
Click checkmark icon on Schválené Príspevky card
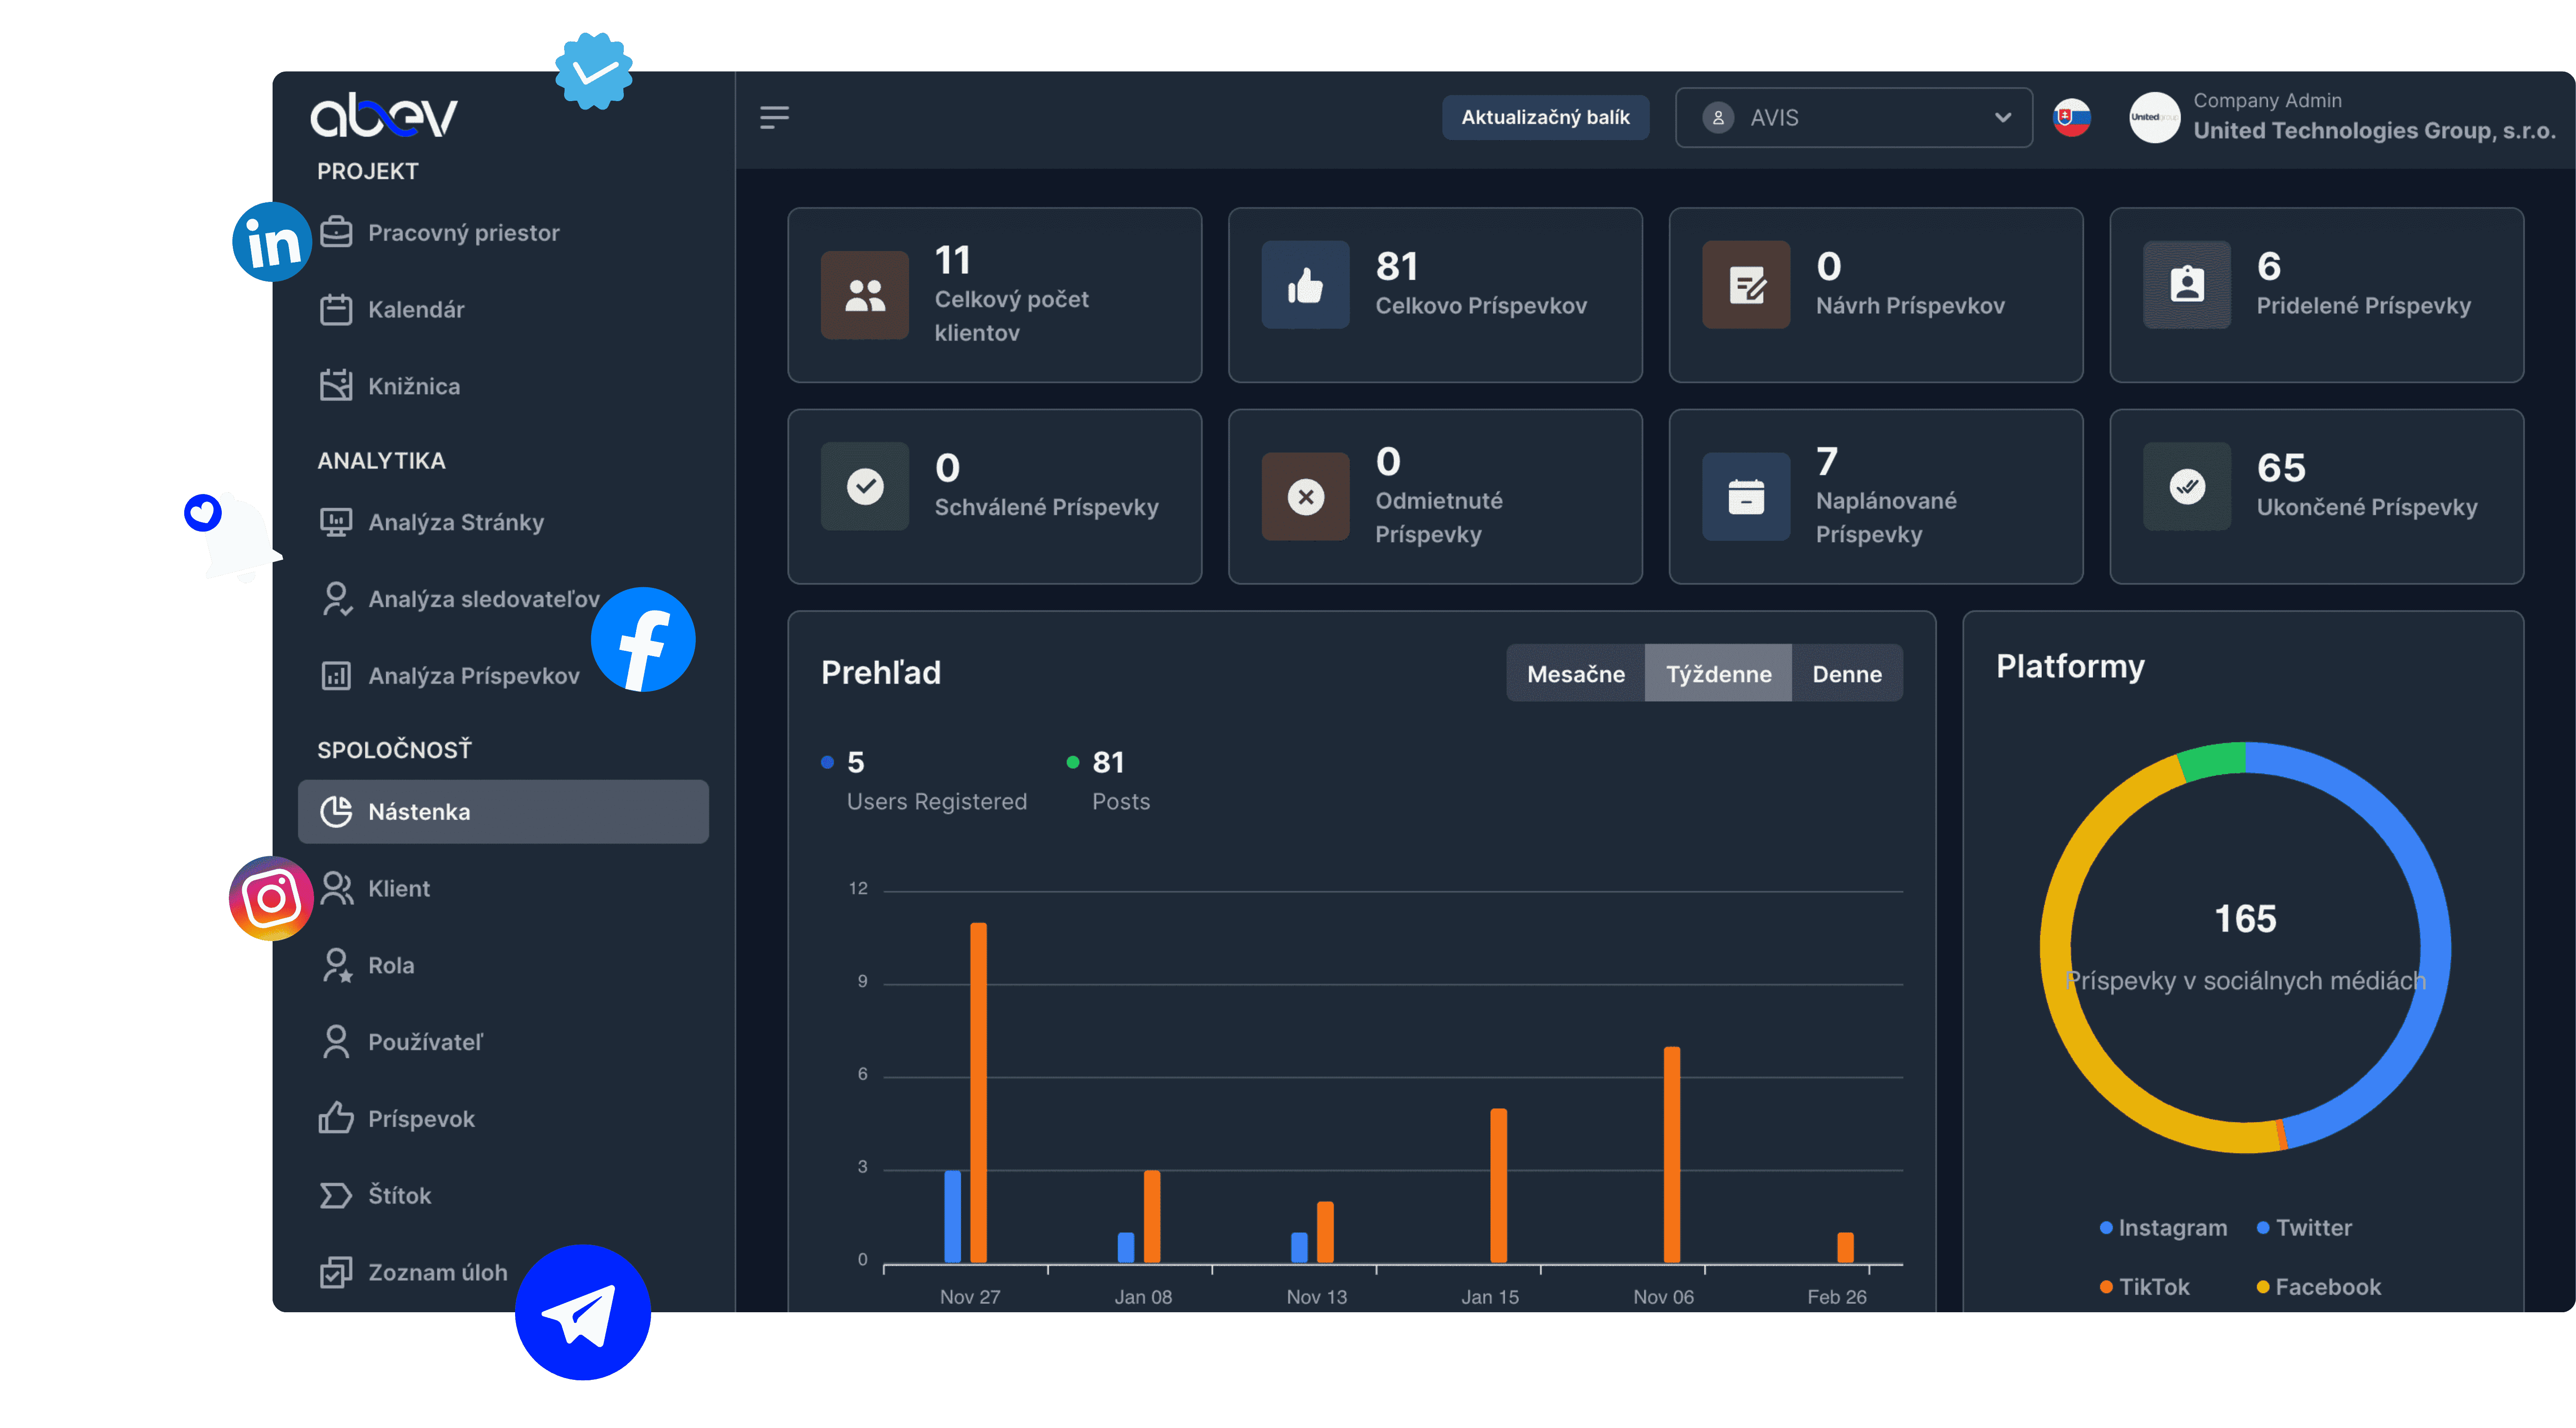click(865, 486)
